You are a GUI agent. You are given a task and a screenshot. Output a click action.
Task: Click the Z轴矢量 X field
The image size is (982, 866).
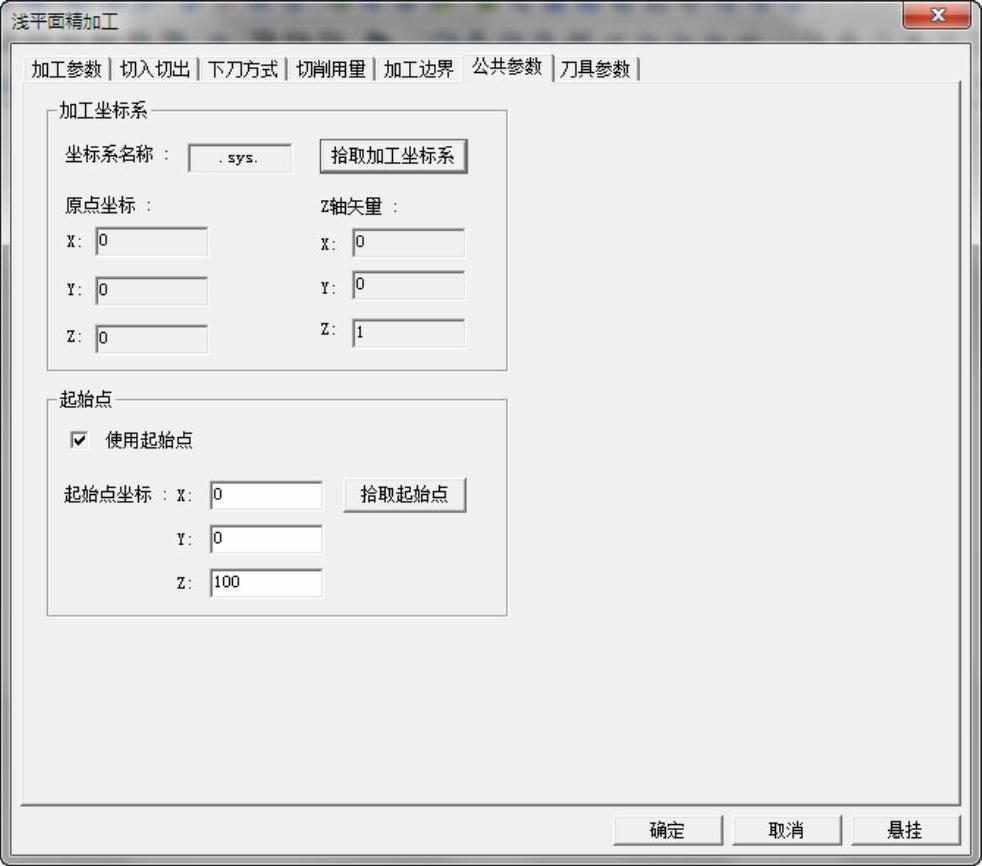(x=408, y=243)
